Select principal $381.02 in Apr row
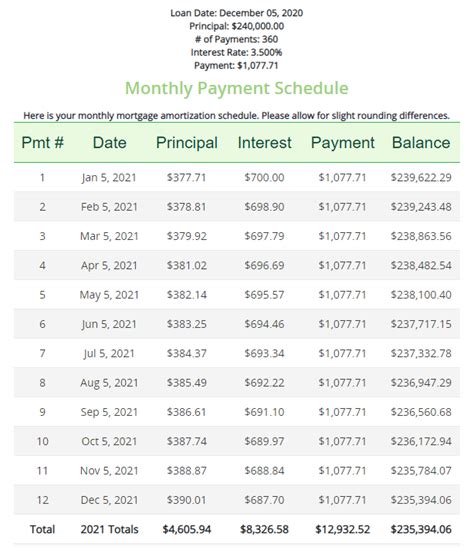The image size is (474, 547). pyautogui.click(x=187, y=265)
